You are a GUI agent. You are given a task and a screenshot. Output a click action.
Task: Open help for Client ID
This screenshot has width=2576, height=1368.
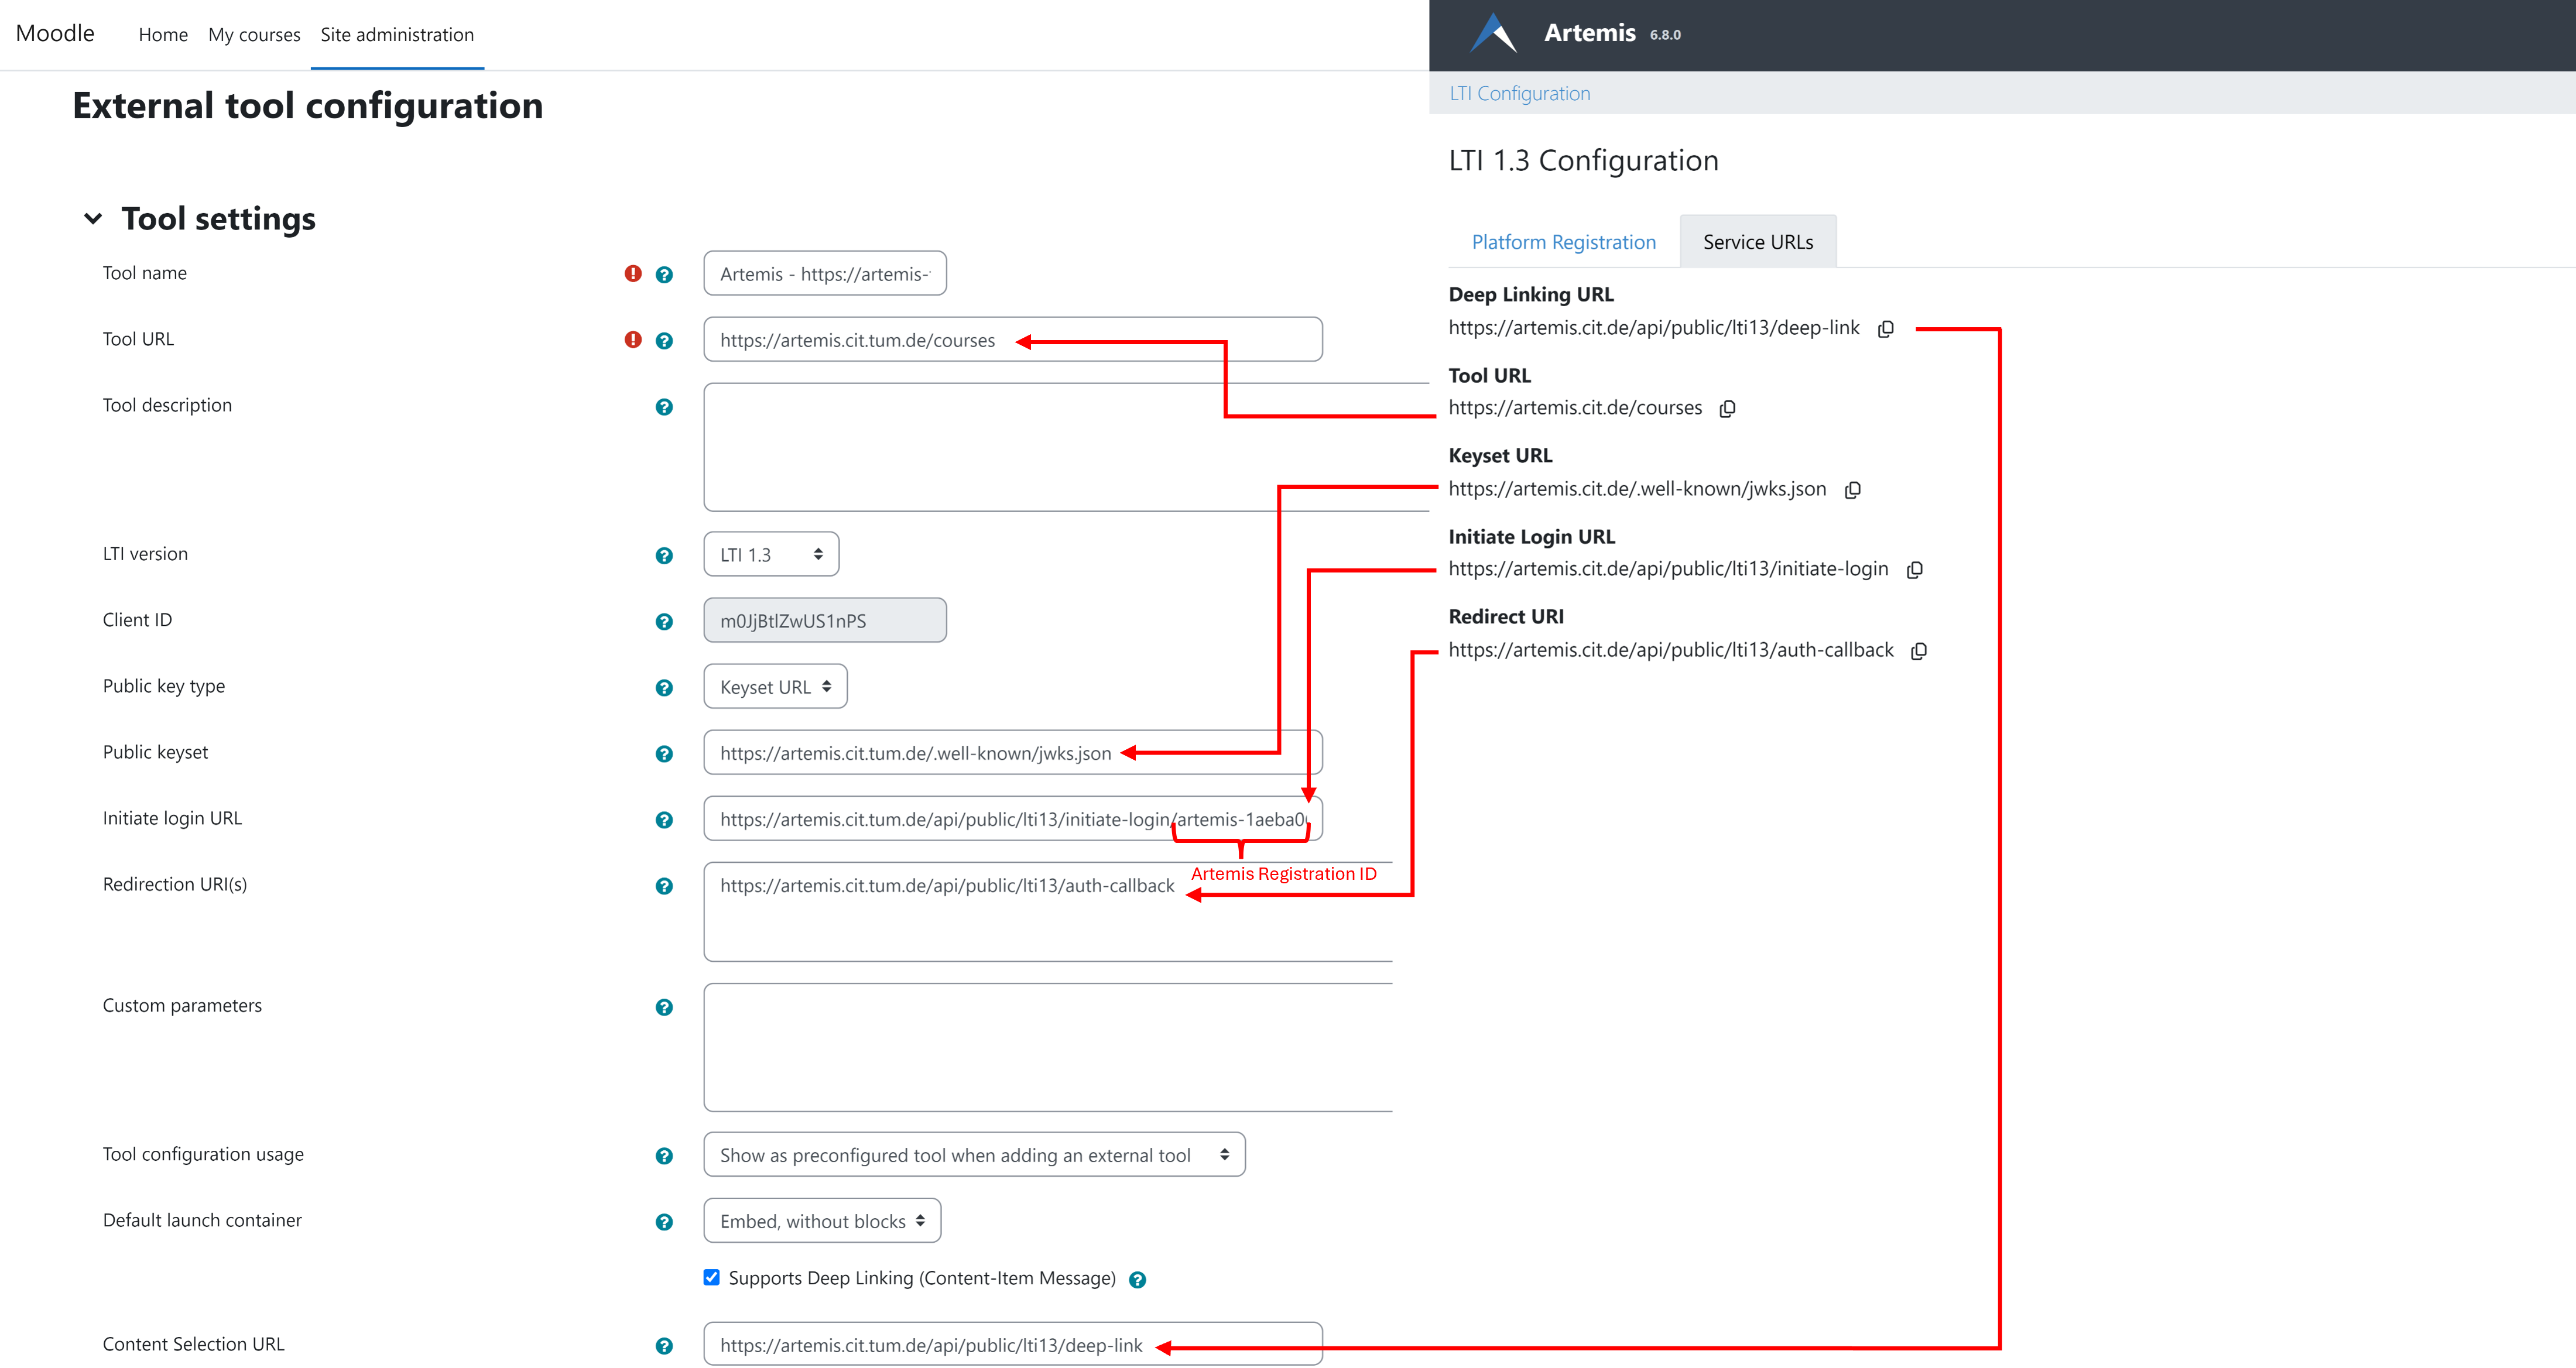664,622
